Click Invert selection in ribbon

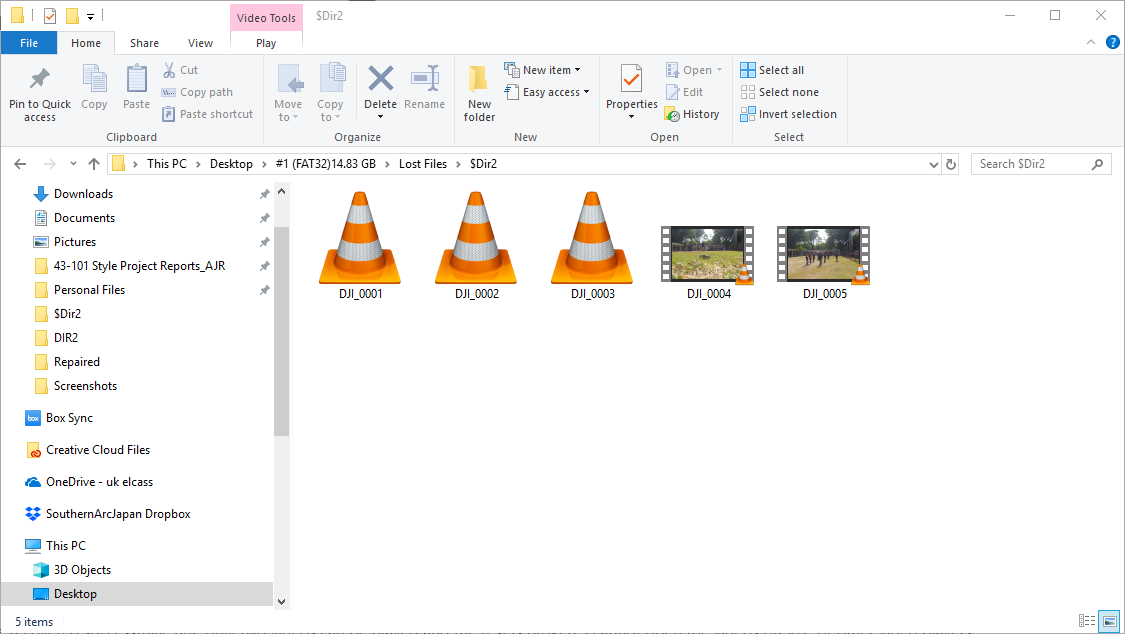(788, 114)
